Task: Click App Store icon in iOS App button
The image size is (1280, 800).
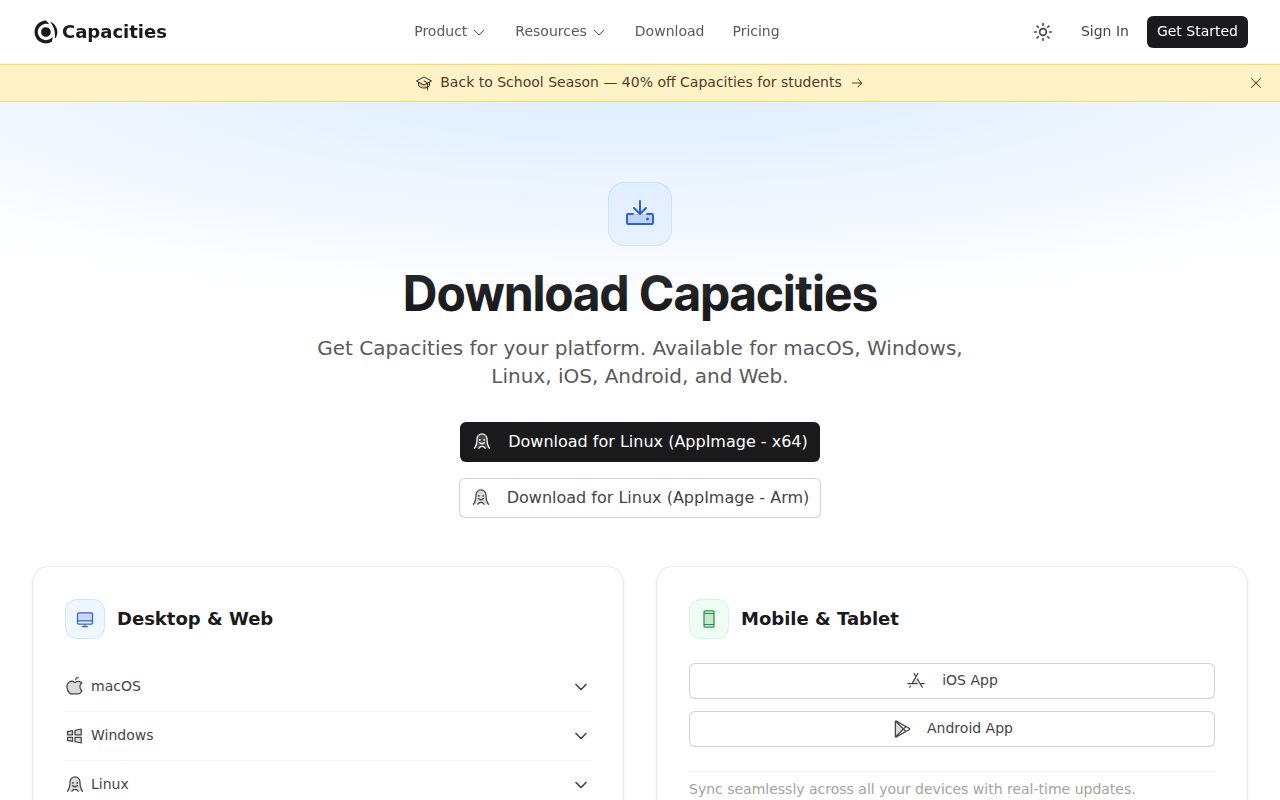Action: click(916, 681)
